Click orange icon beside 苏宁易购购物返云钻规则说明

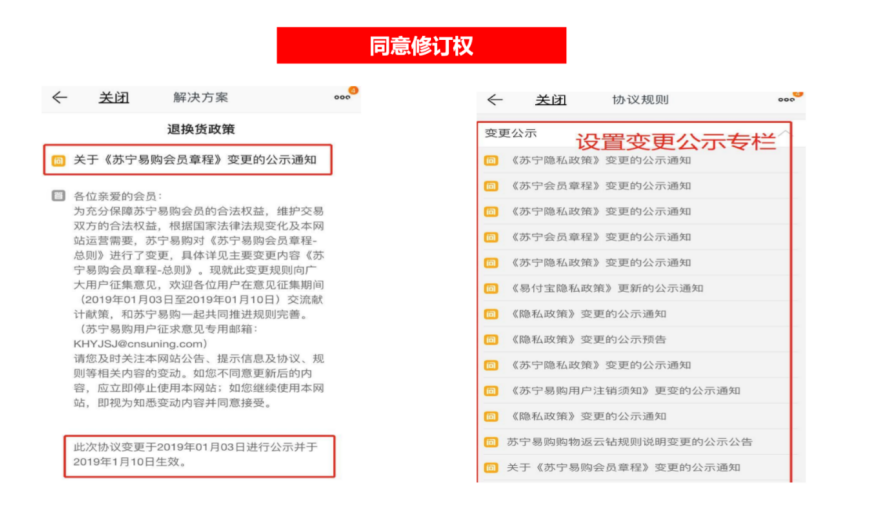coord(491,442)
